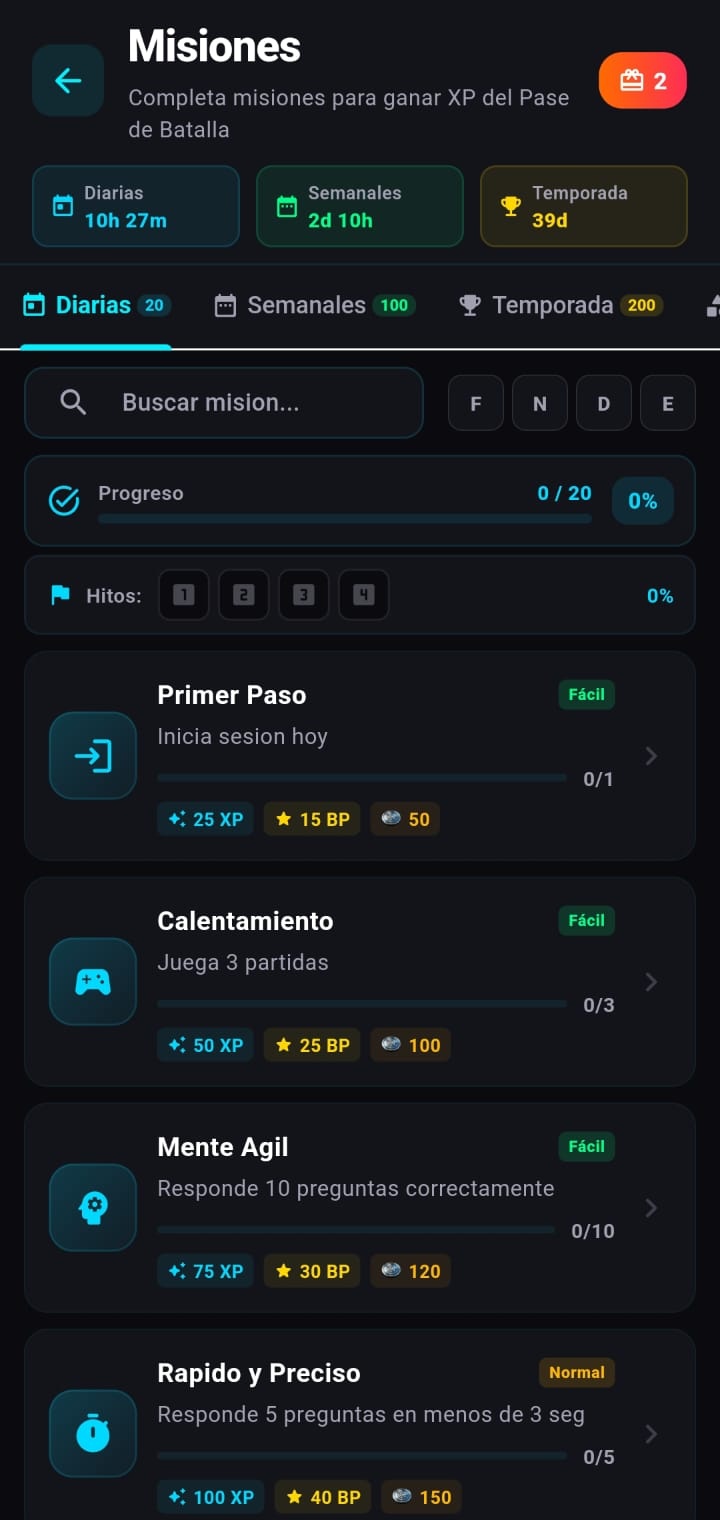Tap the Rapido y Preciso stopwatch icon
Viewport: 720px width, 1520px height.
pos(93,1434)
